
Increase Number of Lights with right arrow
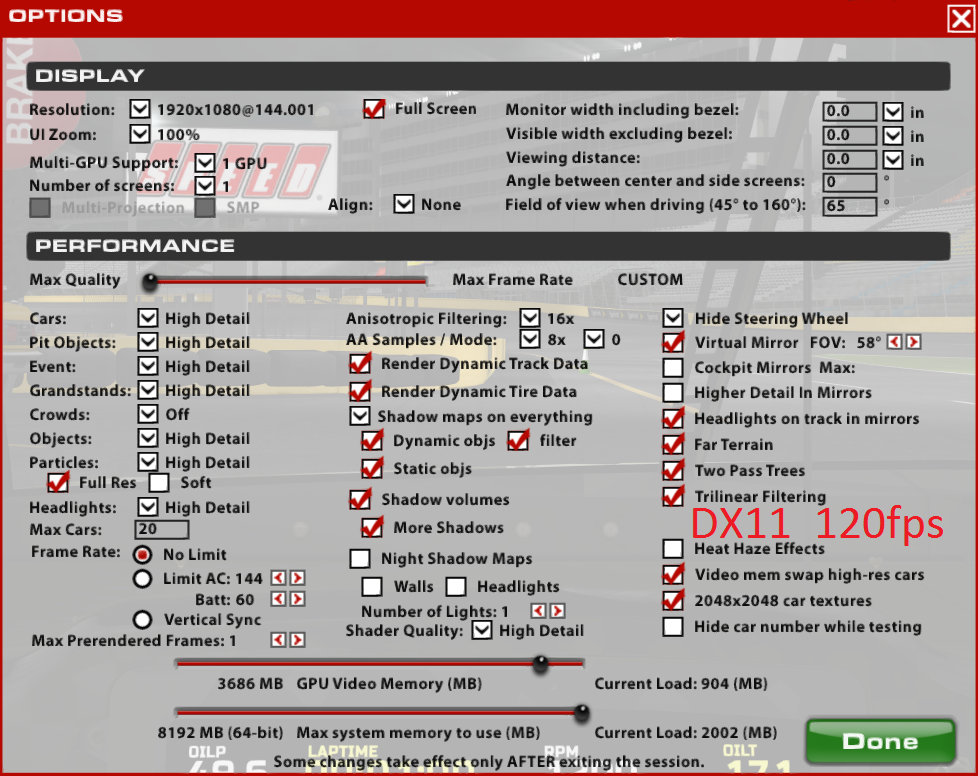[x=557, y=611]
